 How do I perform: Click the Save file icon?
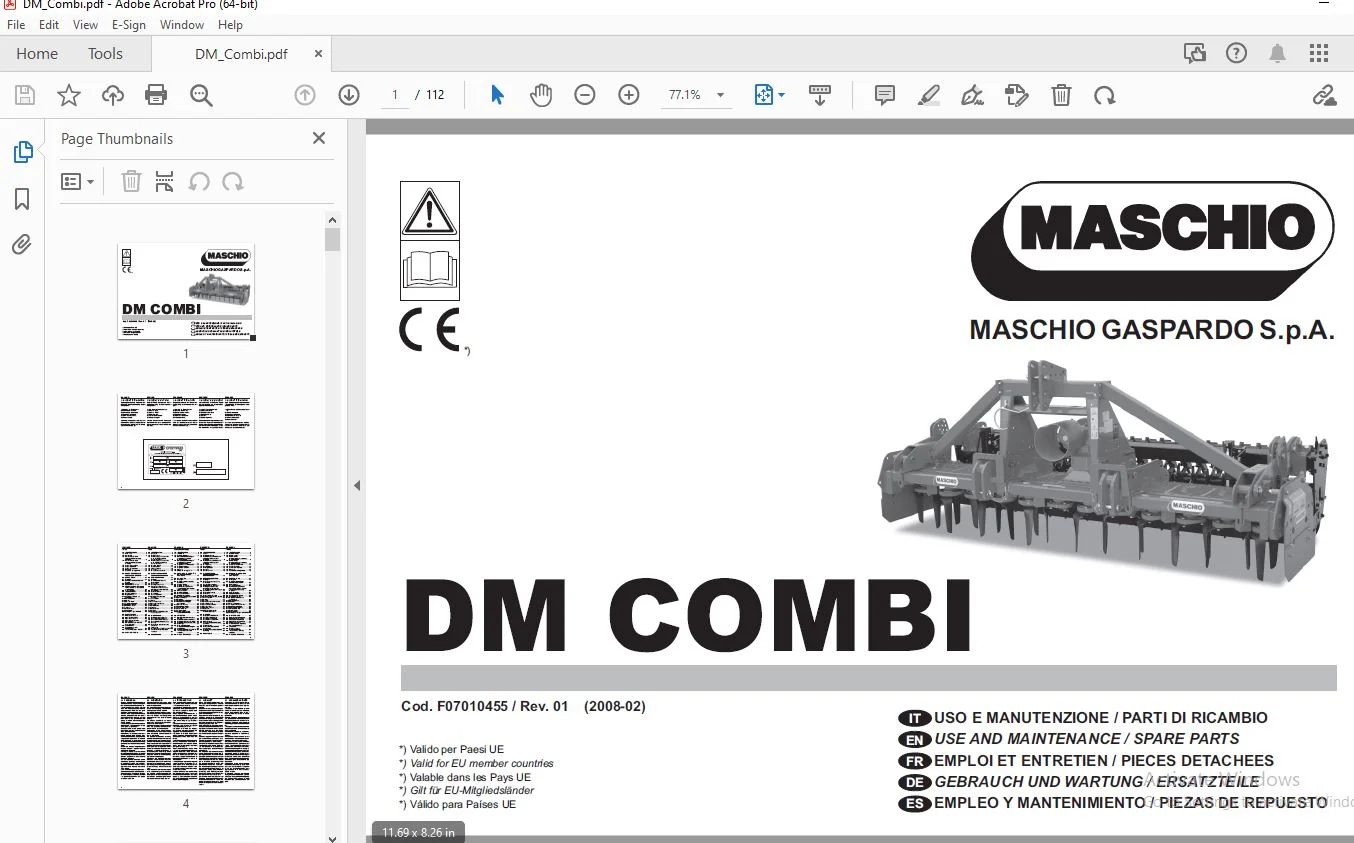click(25, 95)
